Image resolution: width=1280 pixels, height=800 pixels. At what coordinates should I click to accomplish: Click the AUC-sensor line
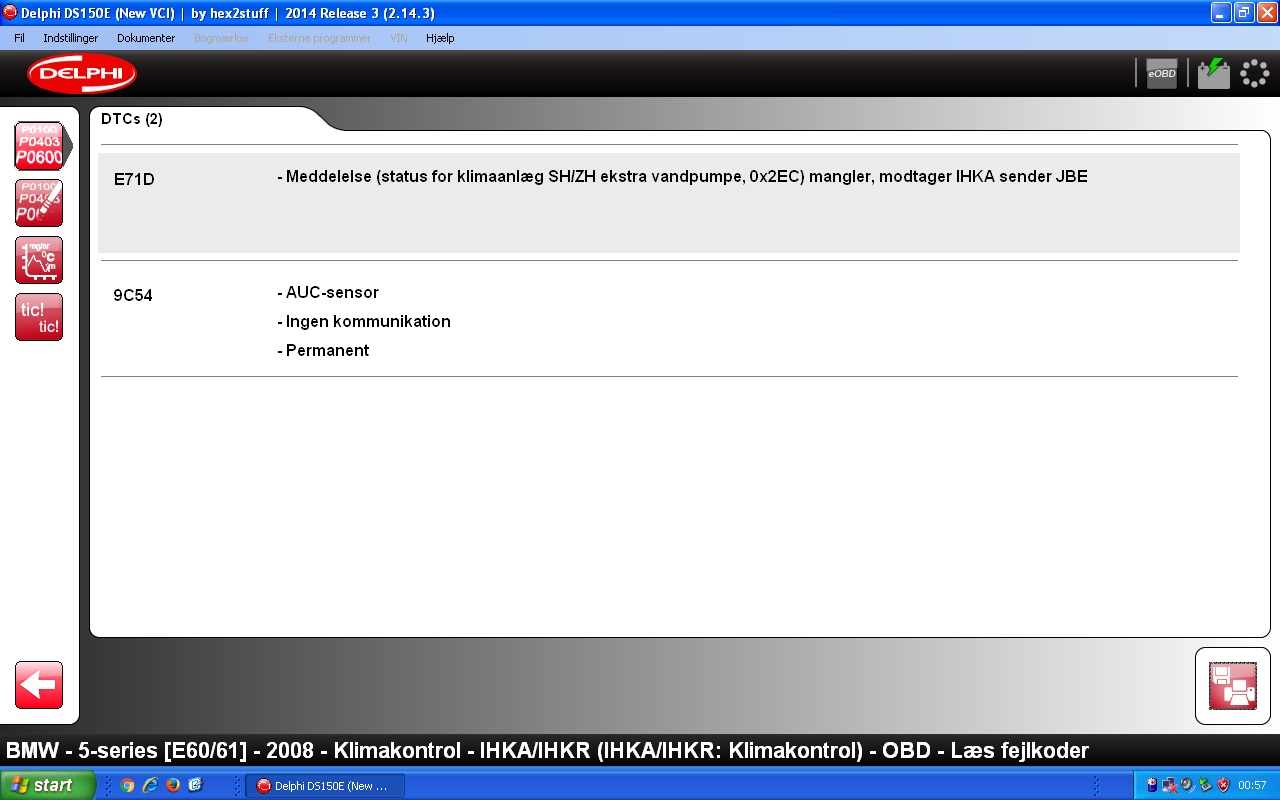click(328, 293)
